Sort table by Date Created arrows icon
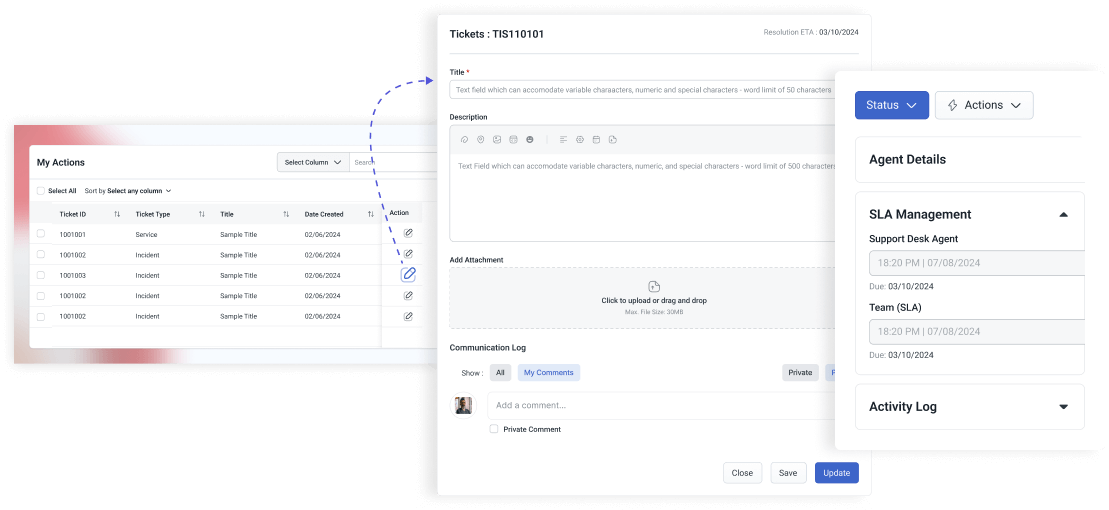The width and height of the screenshot is (1109, 510). coord(371,214)
